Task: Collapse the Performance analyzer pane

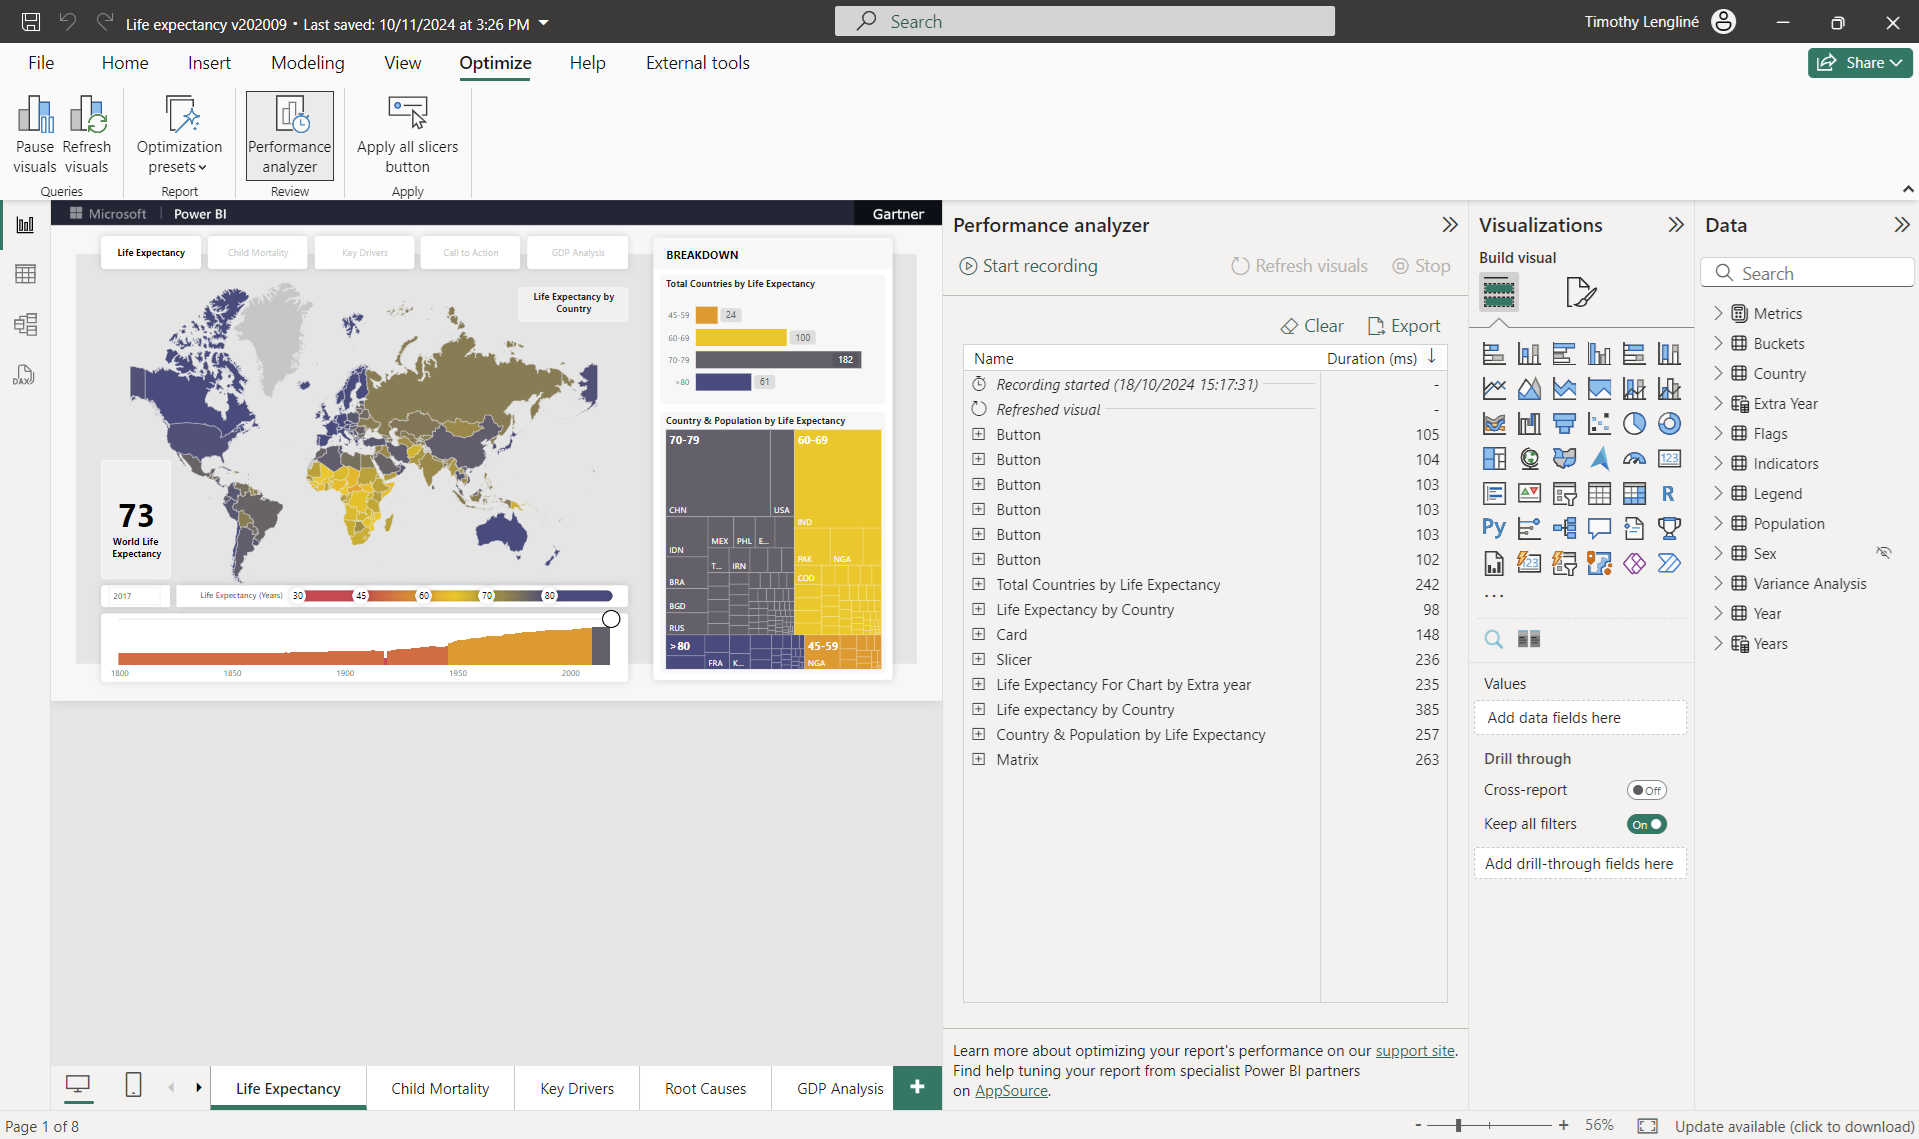Action: point(1449,225)
